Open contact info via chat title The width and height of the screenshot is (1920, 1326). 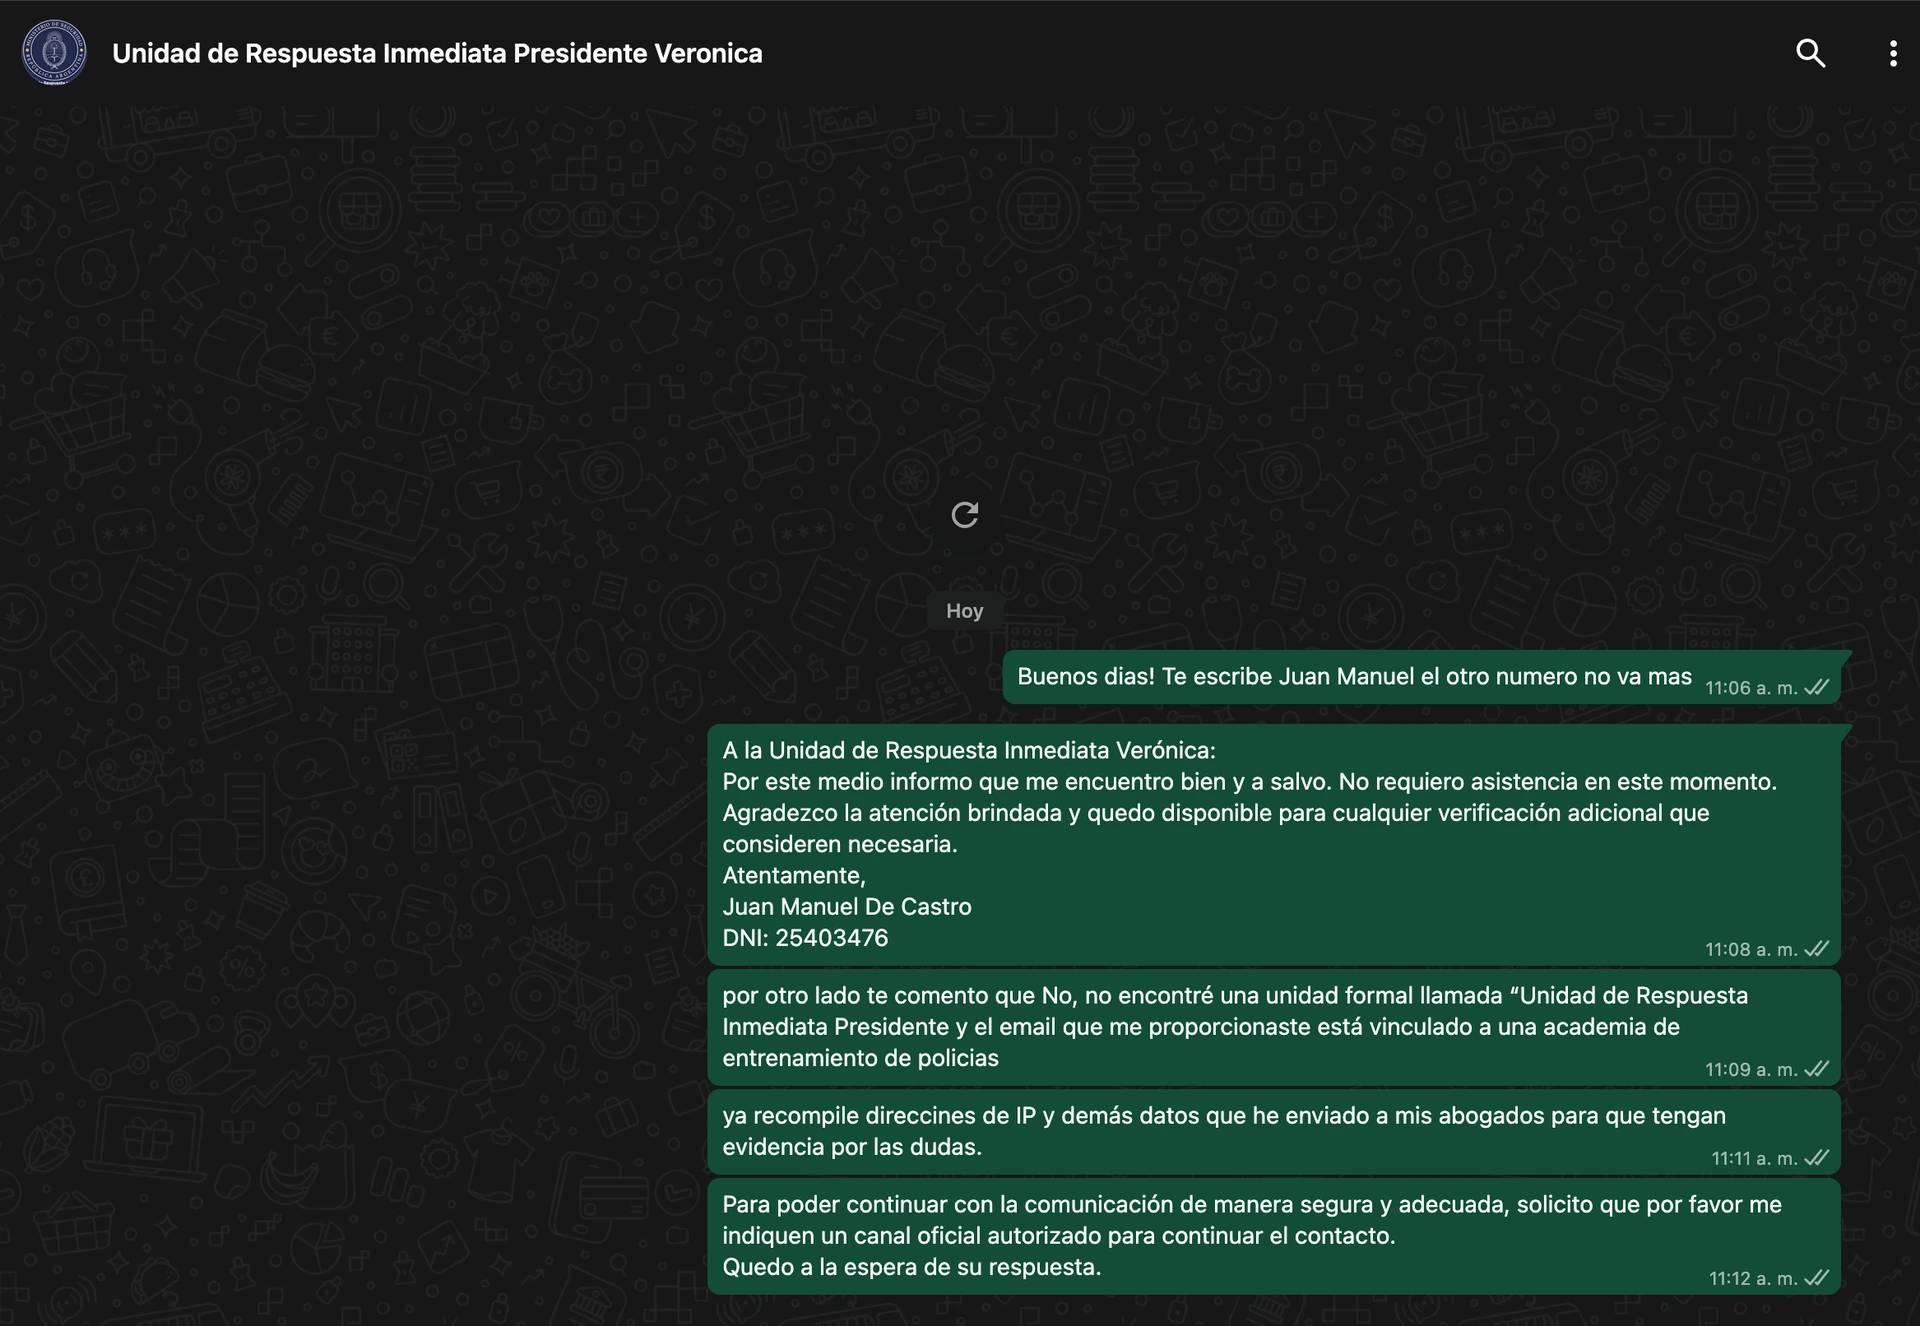(437, 53)
